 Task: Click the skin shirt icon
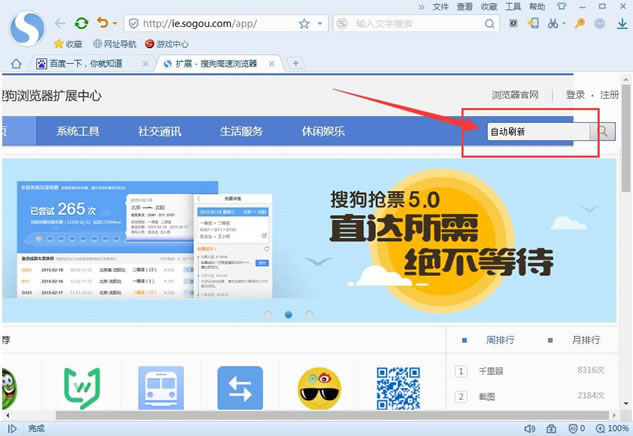(562, 6)
